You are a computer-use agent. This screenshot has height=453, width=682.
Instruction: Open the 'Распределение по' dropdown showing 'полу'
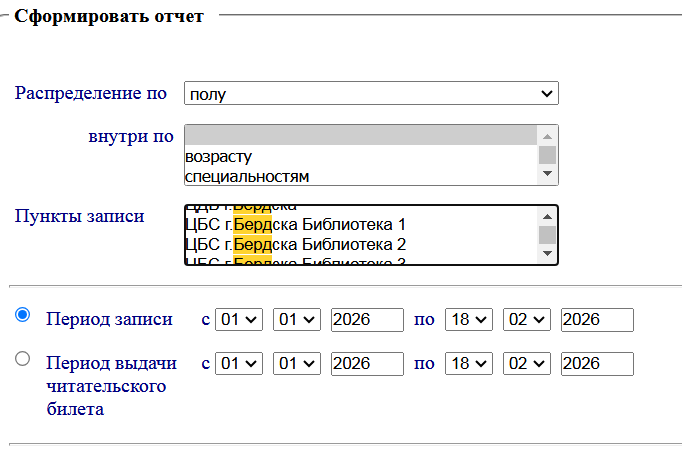370,93
